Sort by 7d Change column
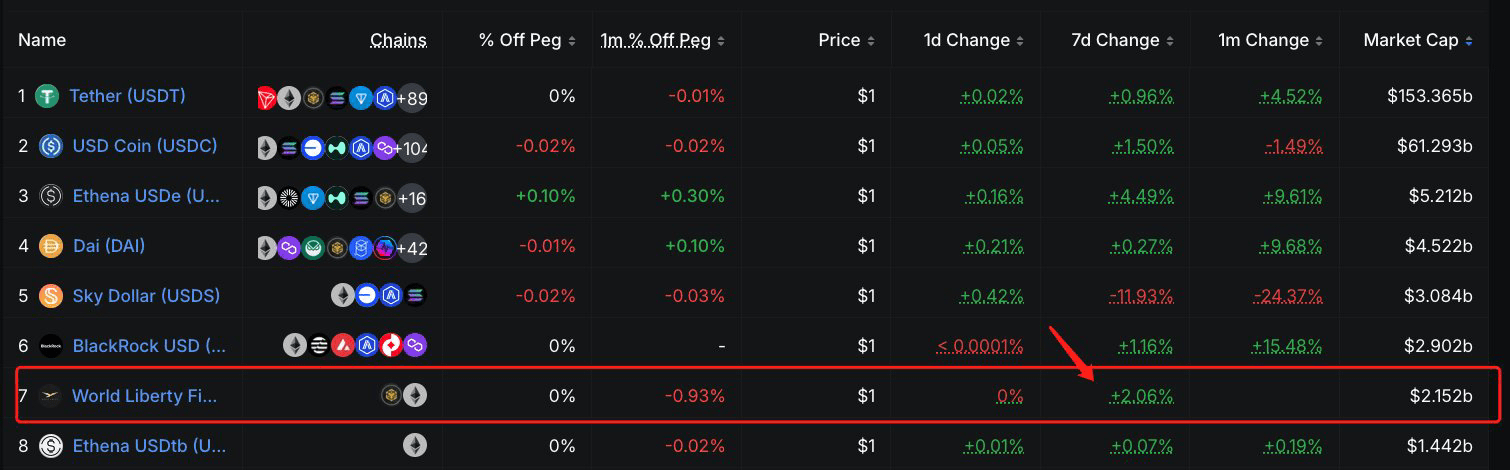The width and height of the screenshot is (1510, 470). pyautogui.click(x=1122, y=40)
